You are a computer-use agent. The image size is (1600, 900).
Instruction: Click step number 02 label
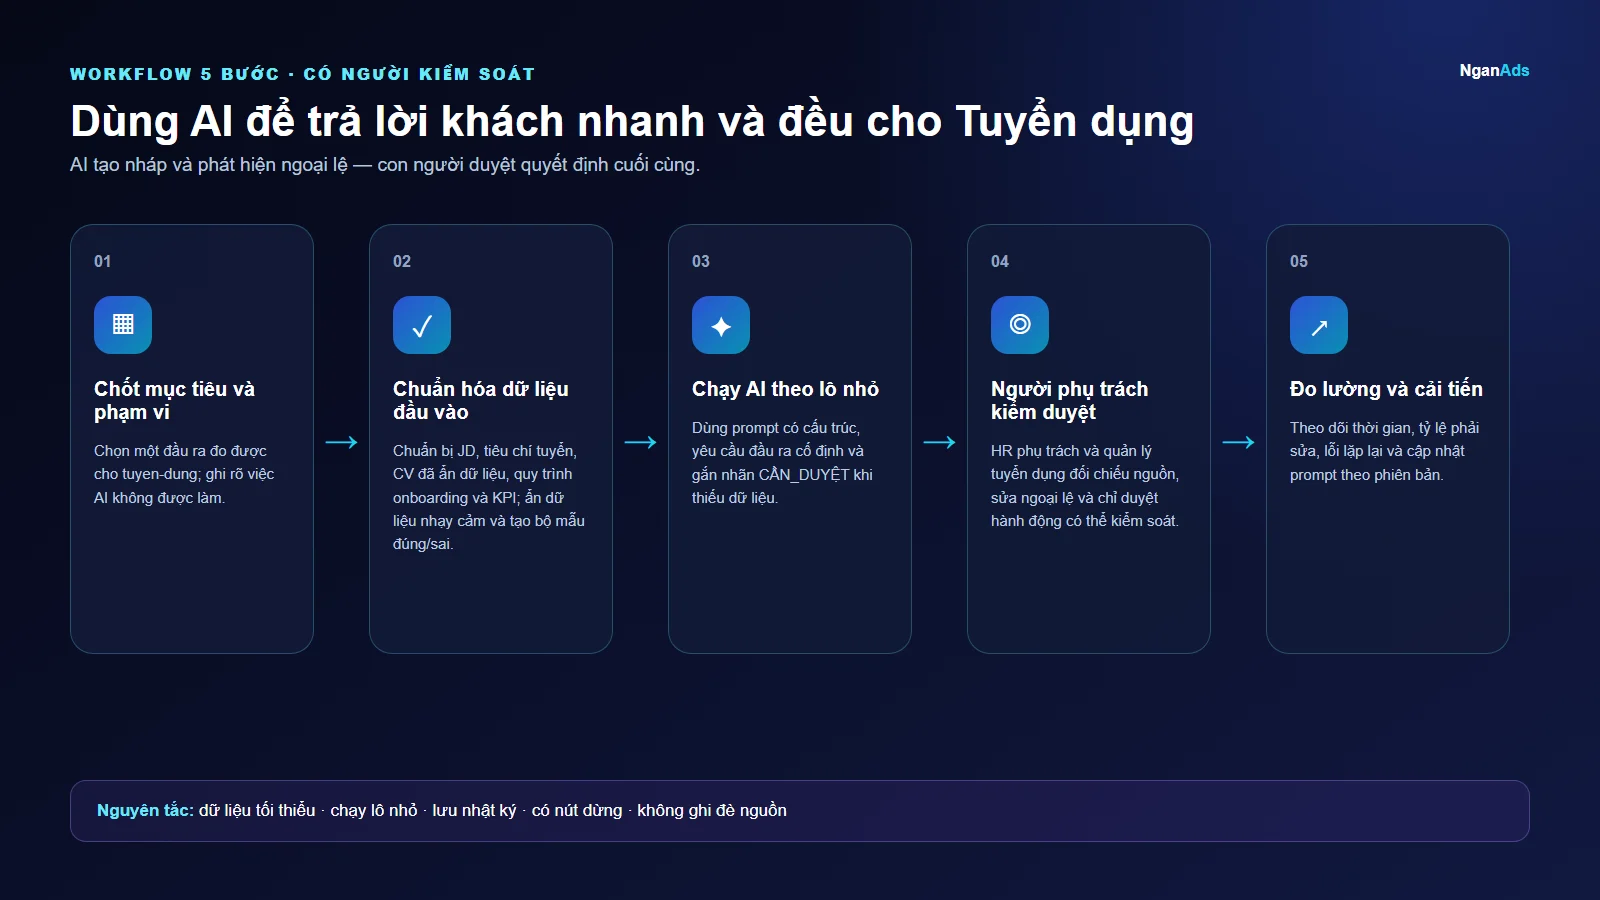[x=402, y=261]
